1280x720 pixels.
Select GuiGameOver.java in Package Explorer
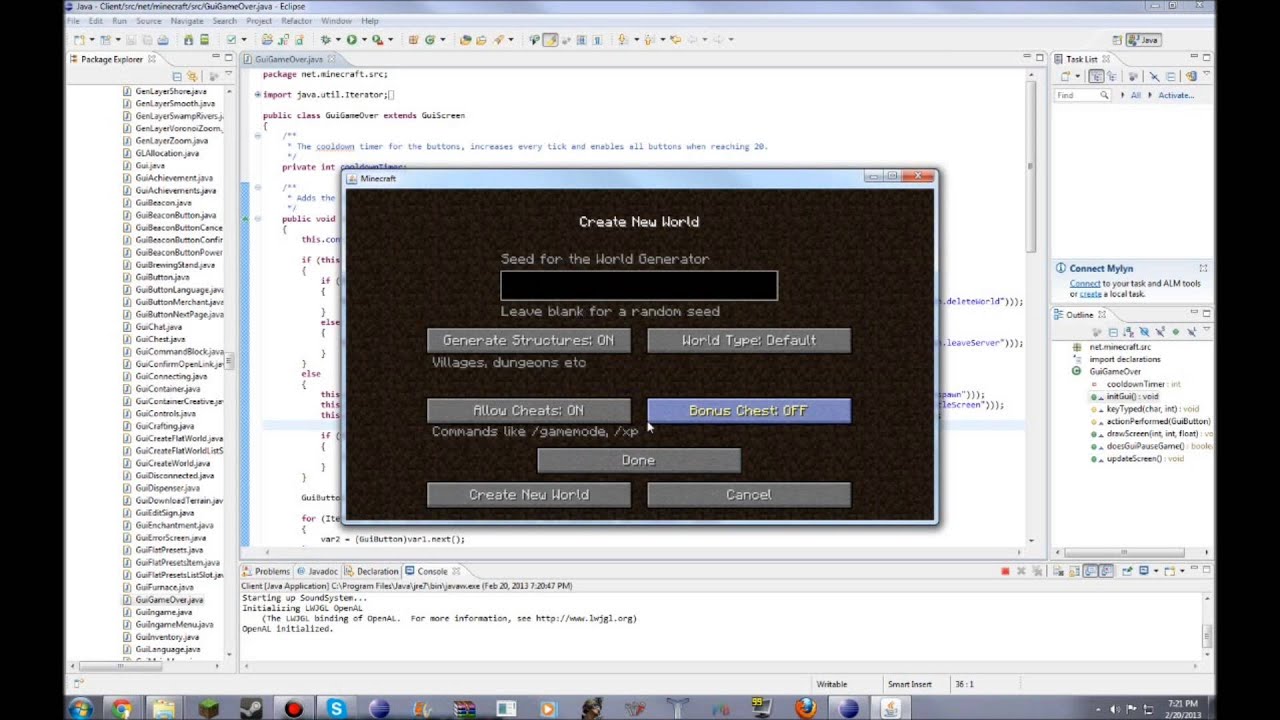(x=169, y=600)
